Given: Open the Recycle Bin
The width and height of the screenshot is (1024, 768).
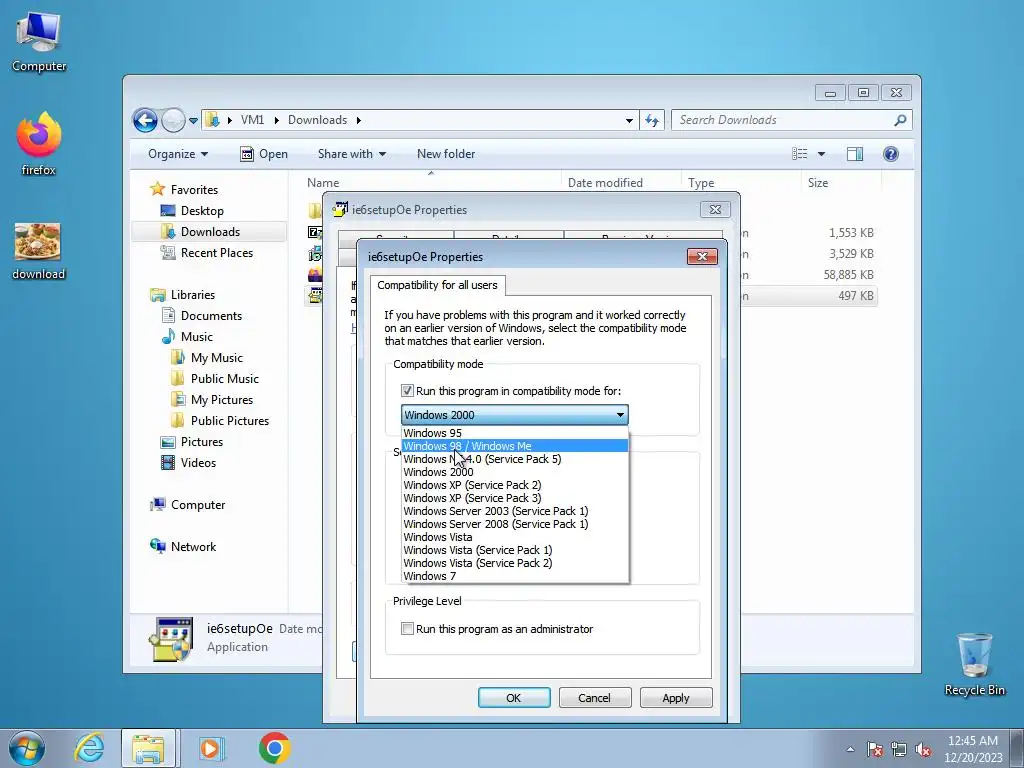Looking at the screenshot, I should (x=974, y=664).
